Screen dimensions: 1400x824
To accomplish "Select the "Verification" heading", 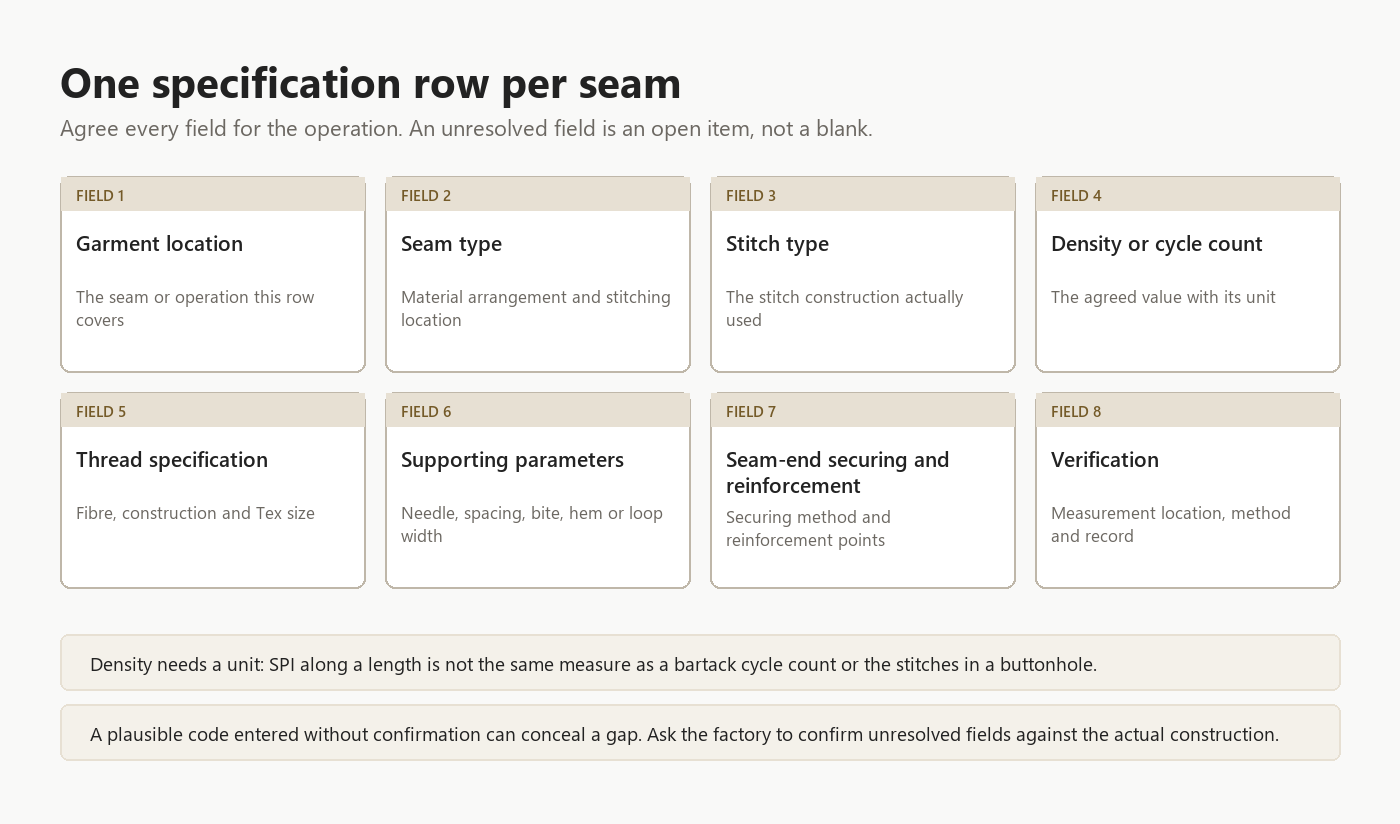I will (x=1105, y=460).
